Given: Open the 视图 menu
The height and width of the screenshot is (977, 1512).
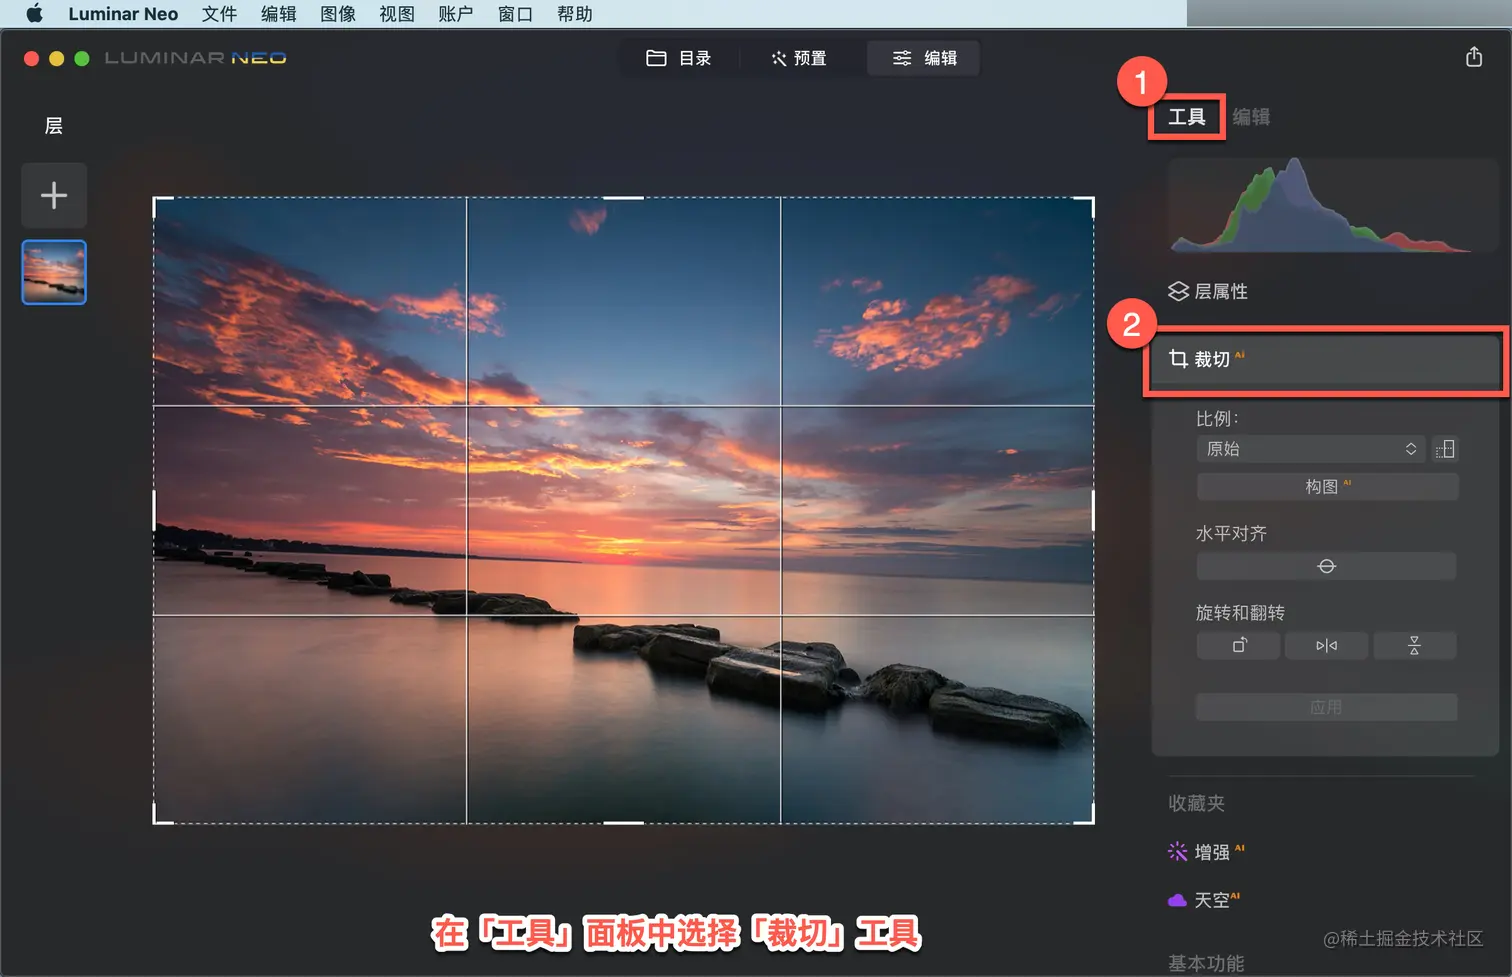Looking at the screenshot, I should pyautogui.click(x=397, y=14).
